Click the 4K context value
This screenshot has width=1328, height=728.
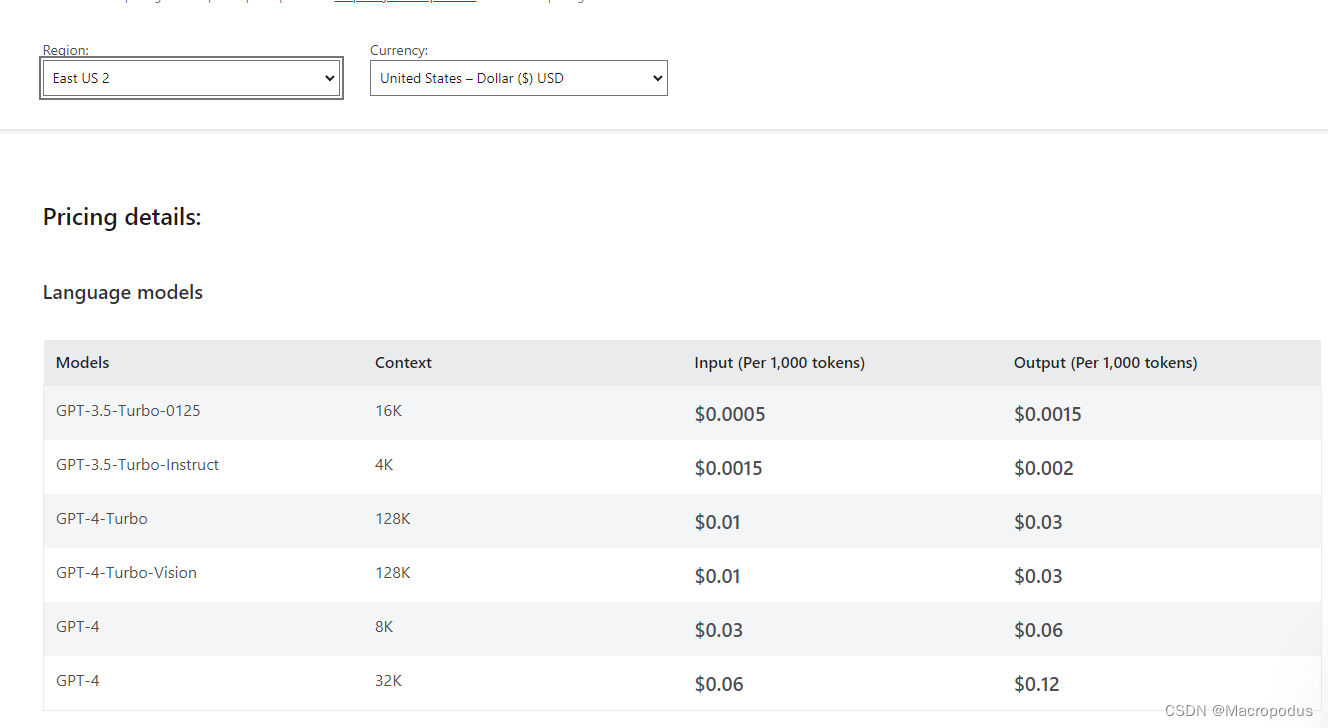pyautogui.click(x=384, y=465)
